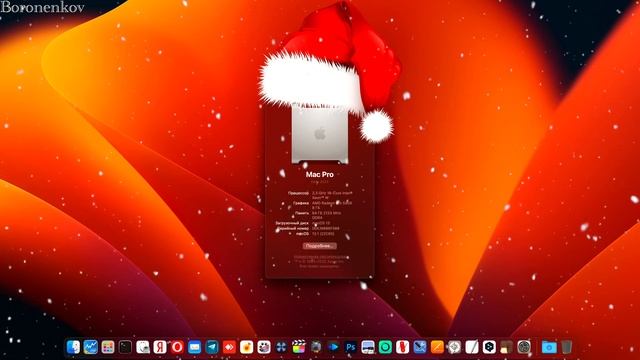640x360 pixels.
Task: Open black icon with hexagon dots
Action: [x=489, y=347]
